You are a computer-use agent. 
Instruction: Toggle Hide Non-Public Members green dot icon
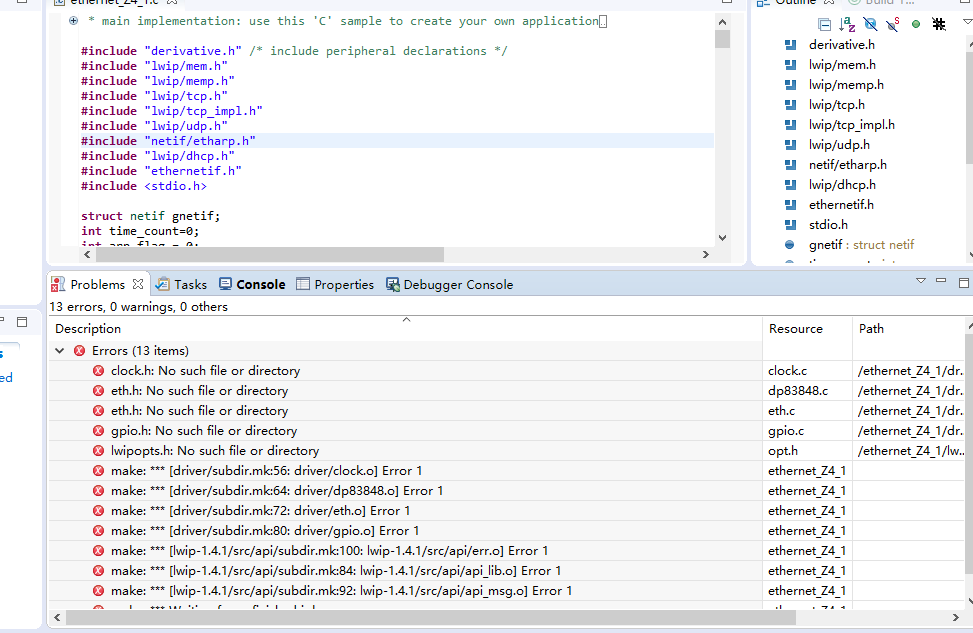916,25
